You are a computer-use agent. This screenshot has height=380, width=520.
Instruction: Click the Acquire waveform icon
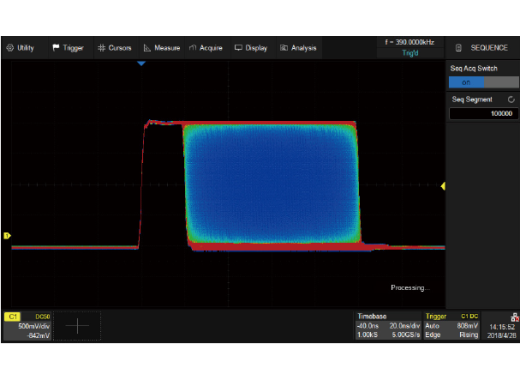193,48
